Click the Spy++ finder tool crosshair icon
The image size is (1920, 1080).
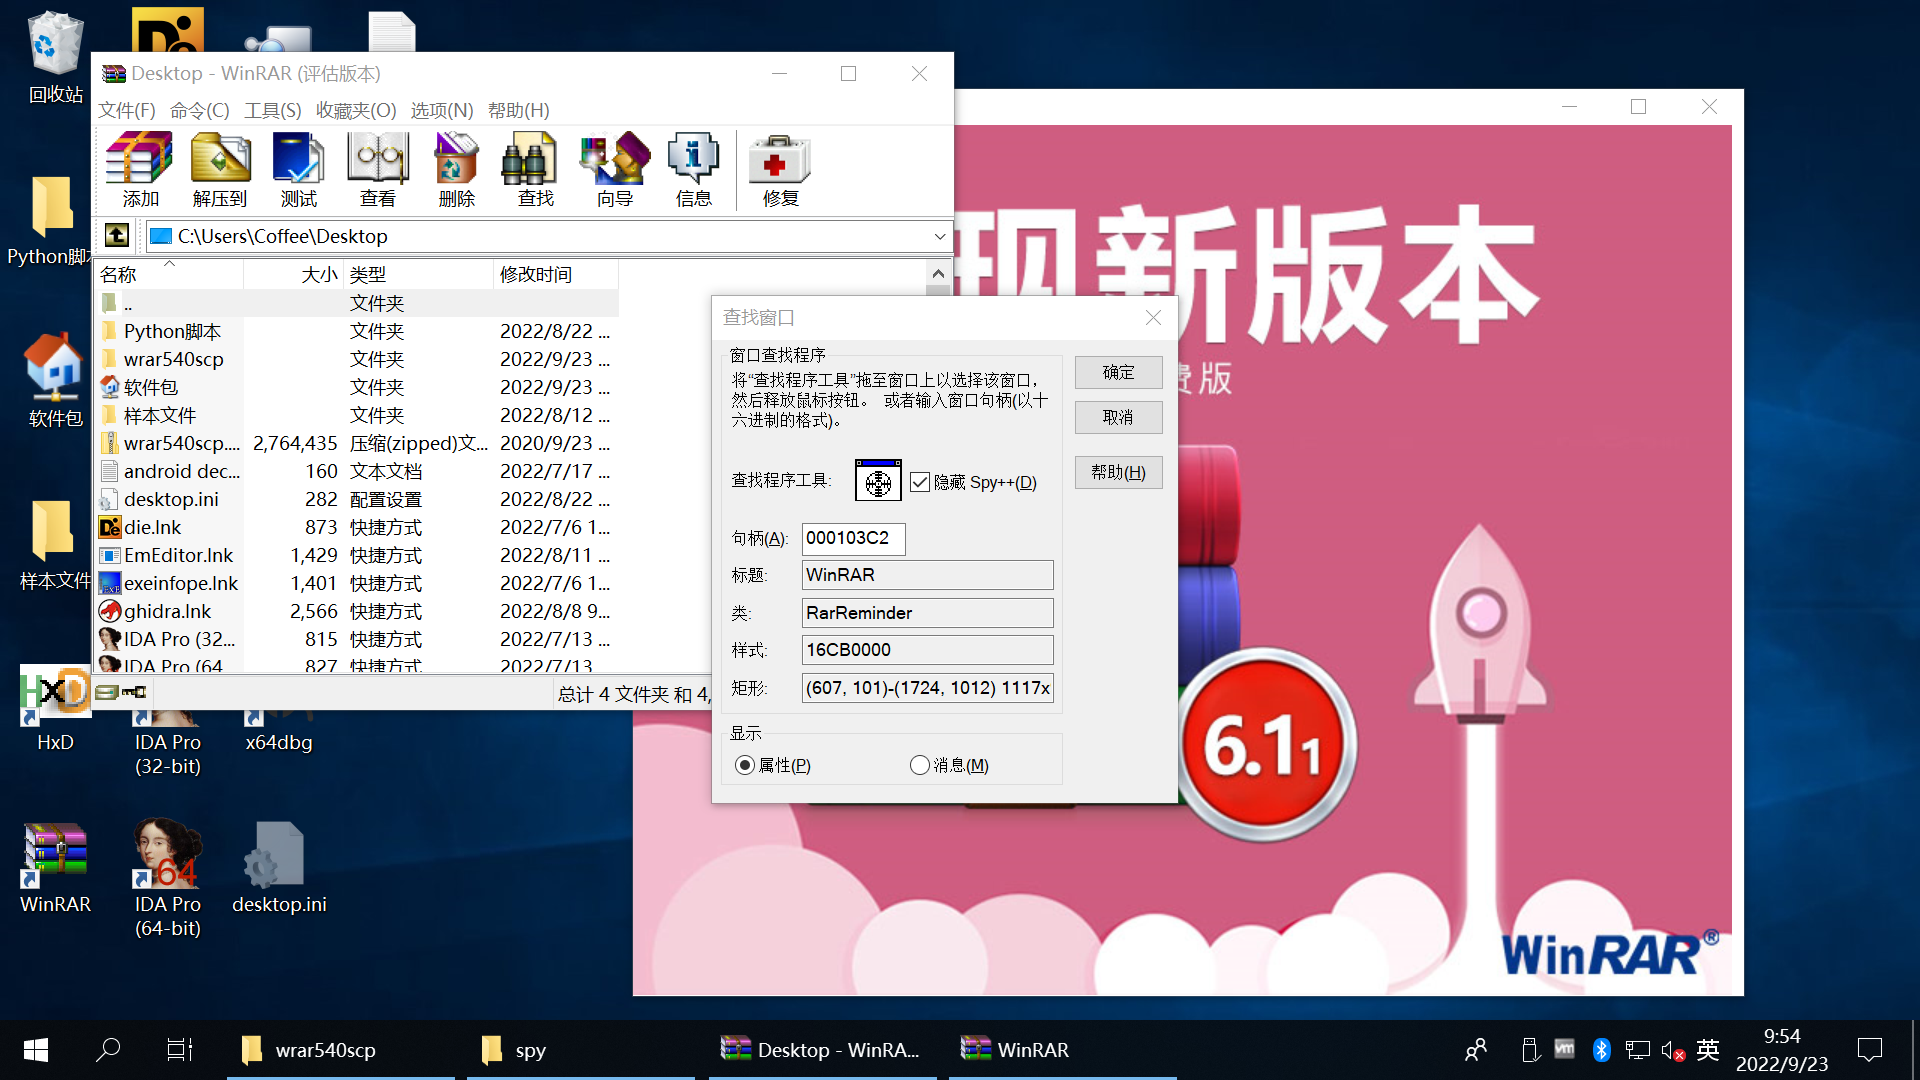pyautogui.click(x=878, y=481)
